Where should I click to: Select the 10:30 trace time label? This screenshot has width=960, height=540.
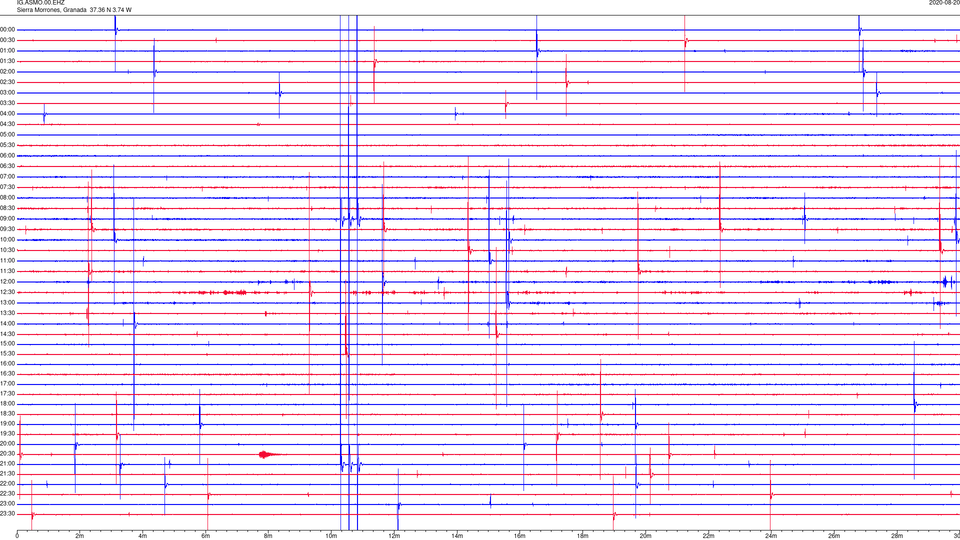8,250
